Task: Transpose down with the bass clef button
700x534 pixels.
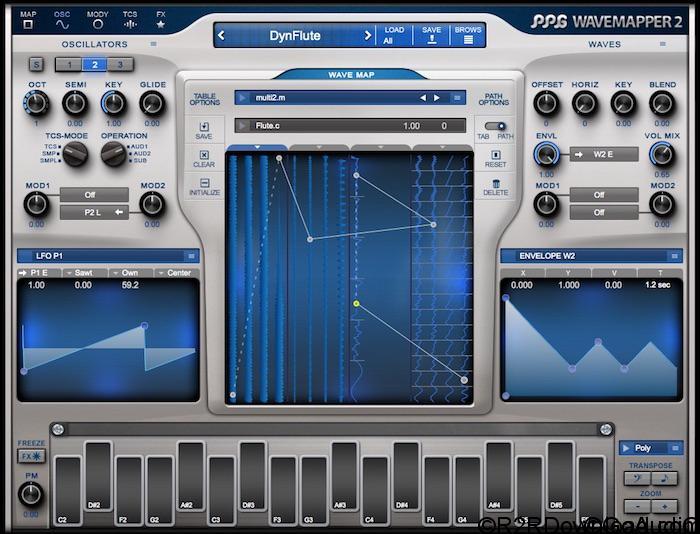Action: tap(637, 478)
